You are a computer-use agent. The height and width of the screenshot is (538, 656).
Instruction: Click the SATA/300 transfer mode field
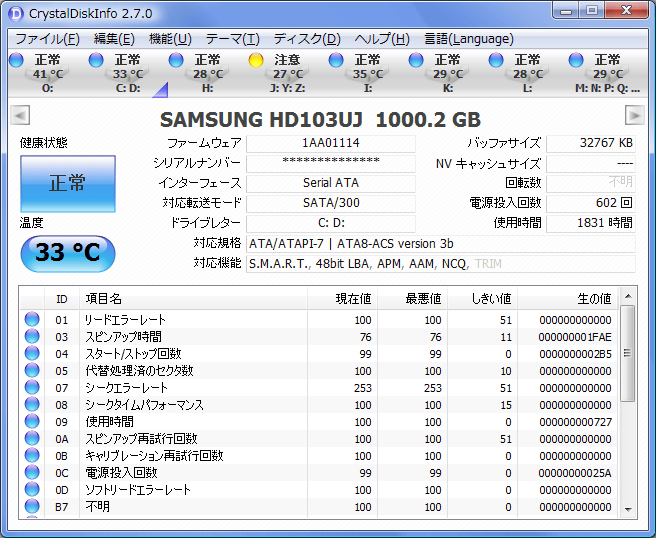331,203
